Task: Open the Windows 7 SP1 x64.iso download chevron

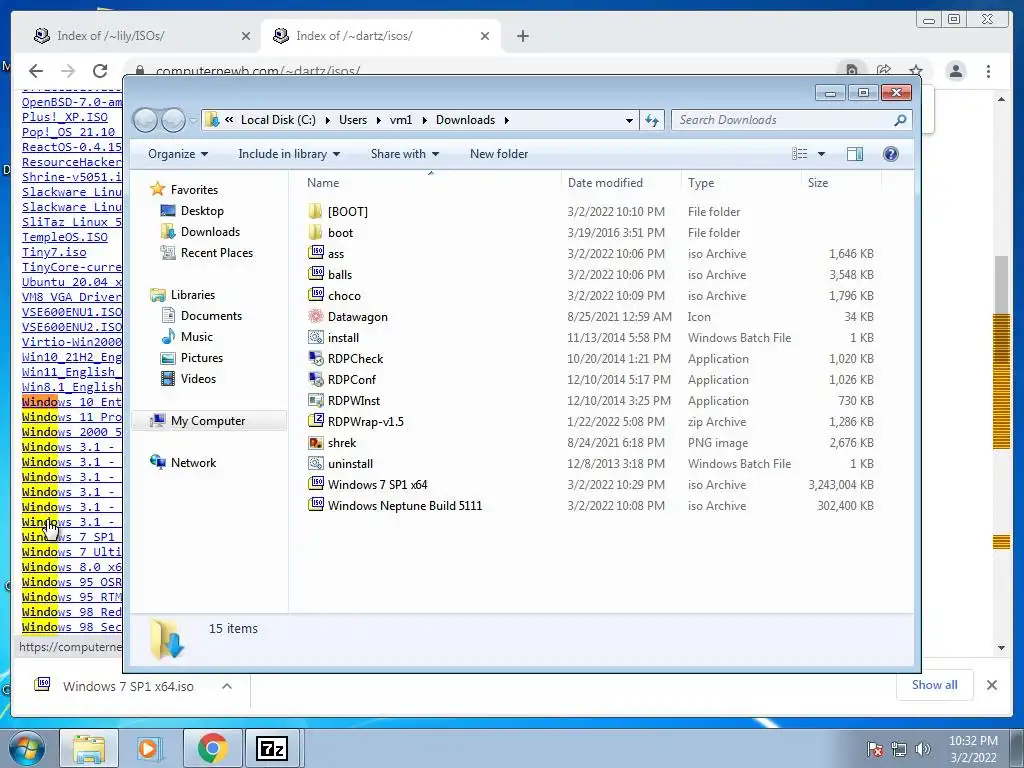Action: [227, 686]
